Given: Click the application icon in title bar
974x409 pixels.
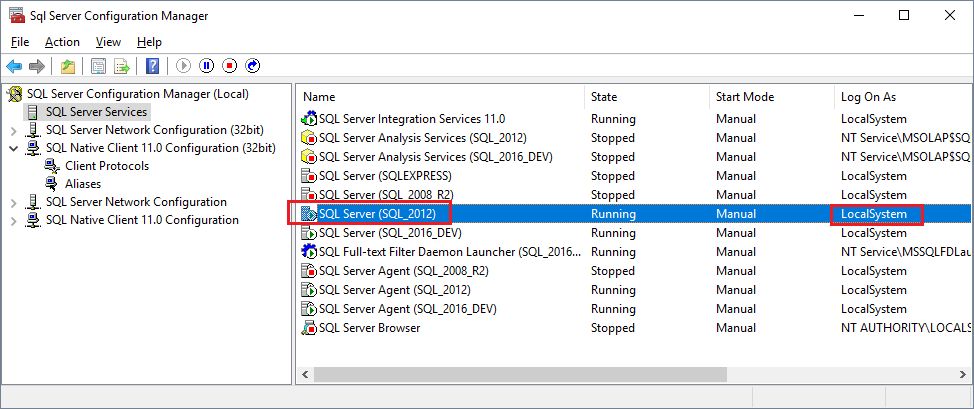Looking at the screenshot, I should coord(17,16).
